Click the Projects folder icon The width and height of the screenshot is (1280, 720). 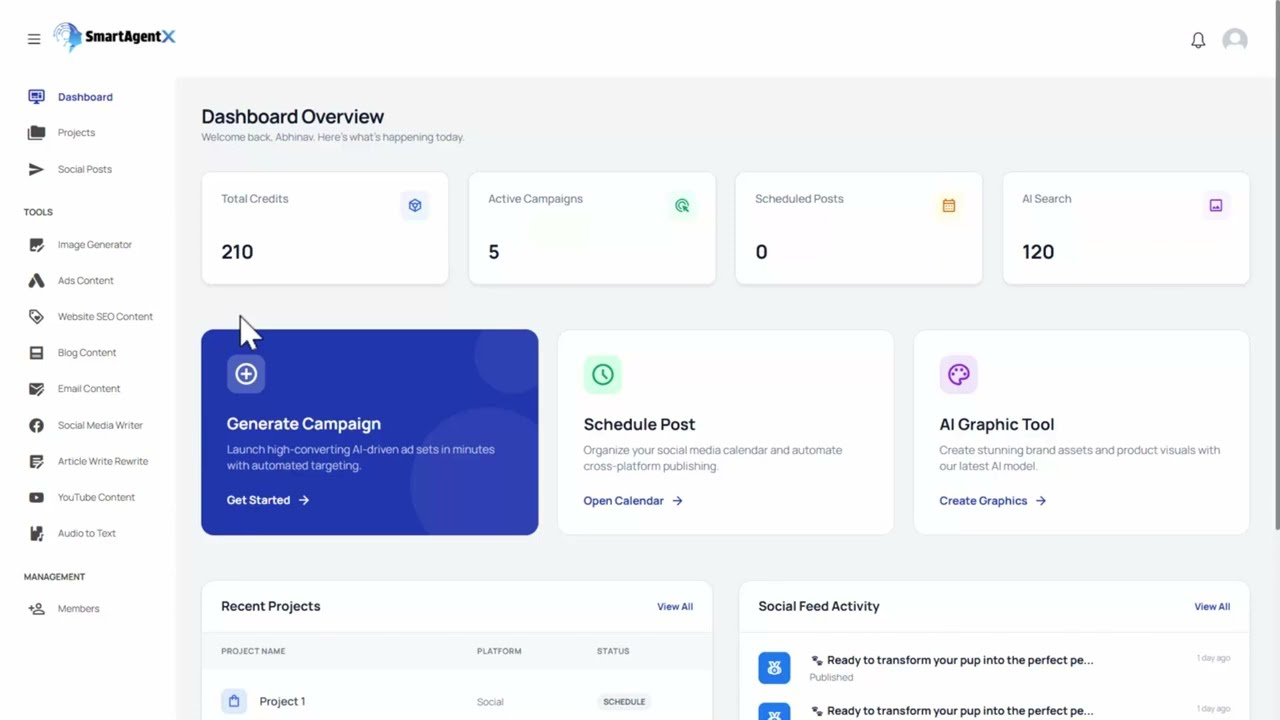tap(36, 132)
